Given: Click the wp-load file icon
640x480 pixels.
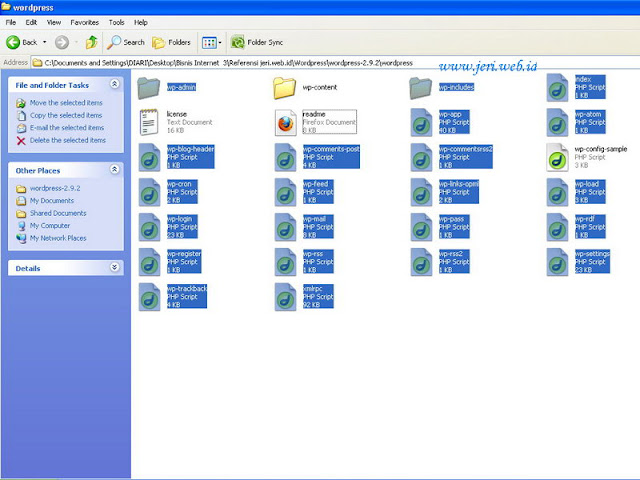Looking at the screenshot, I should click(x=557, y=192).
